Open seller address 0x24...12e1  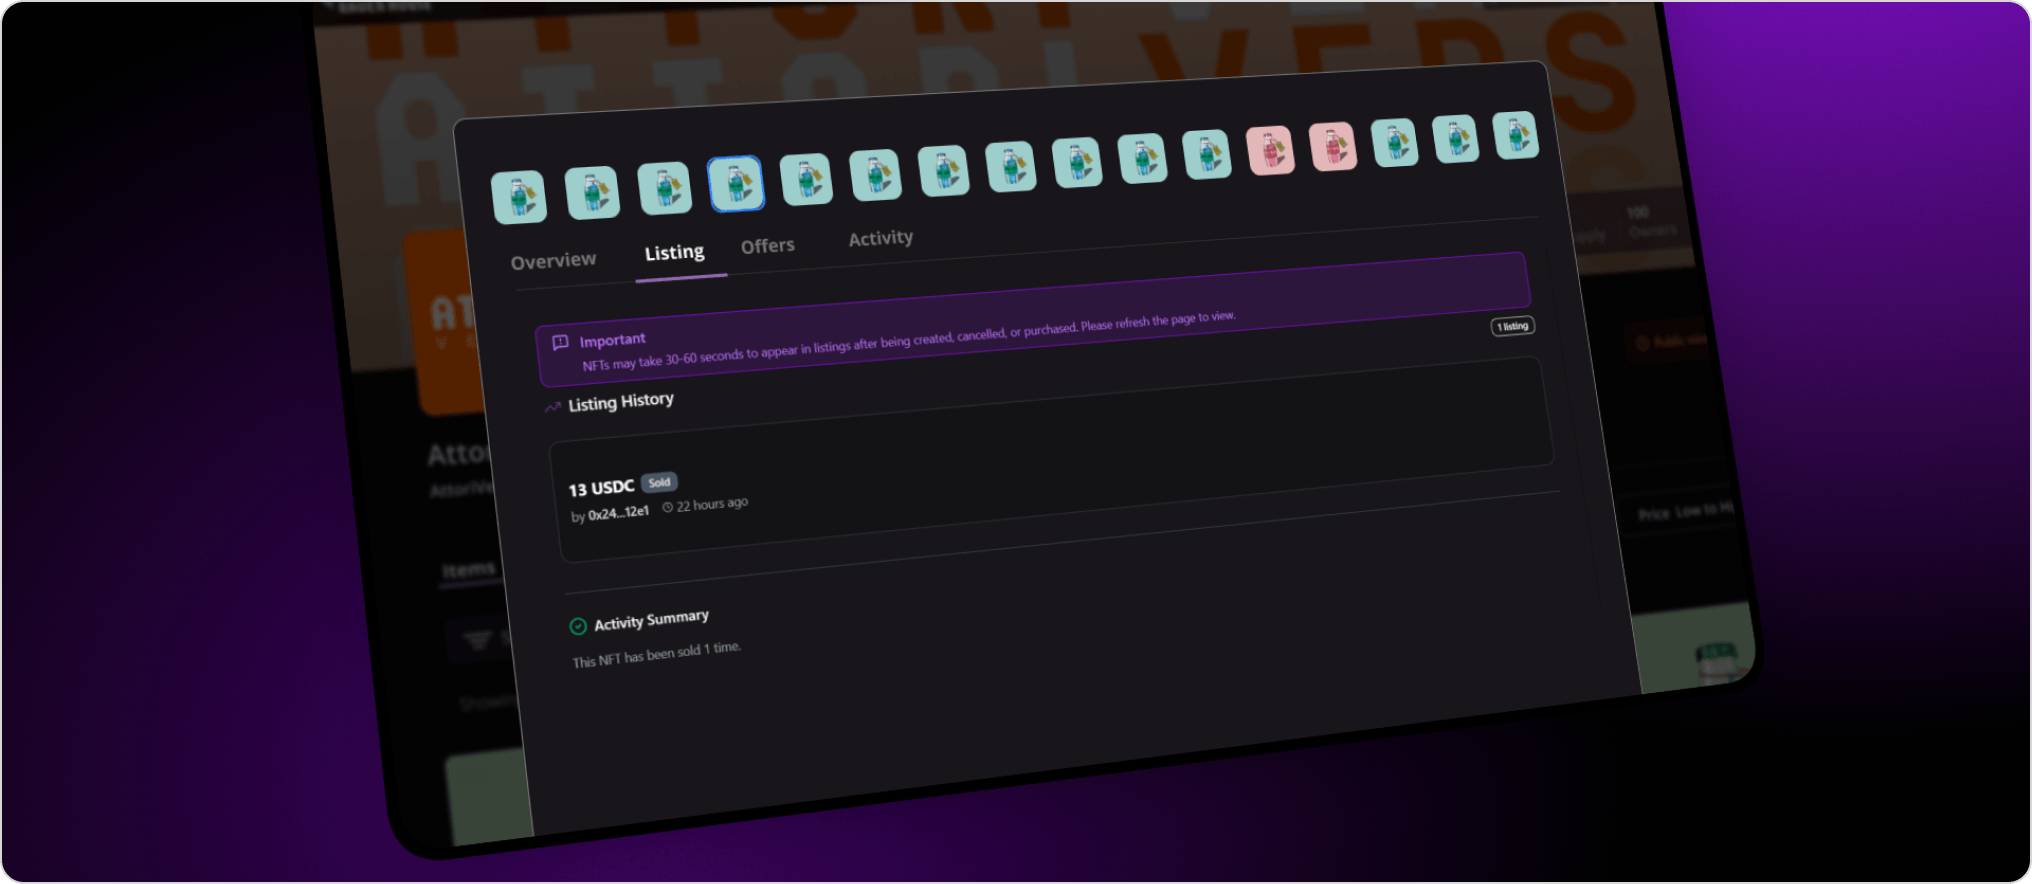click(x=618, y=513)
